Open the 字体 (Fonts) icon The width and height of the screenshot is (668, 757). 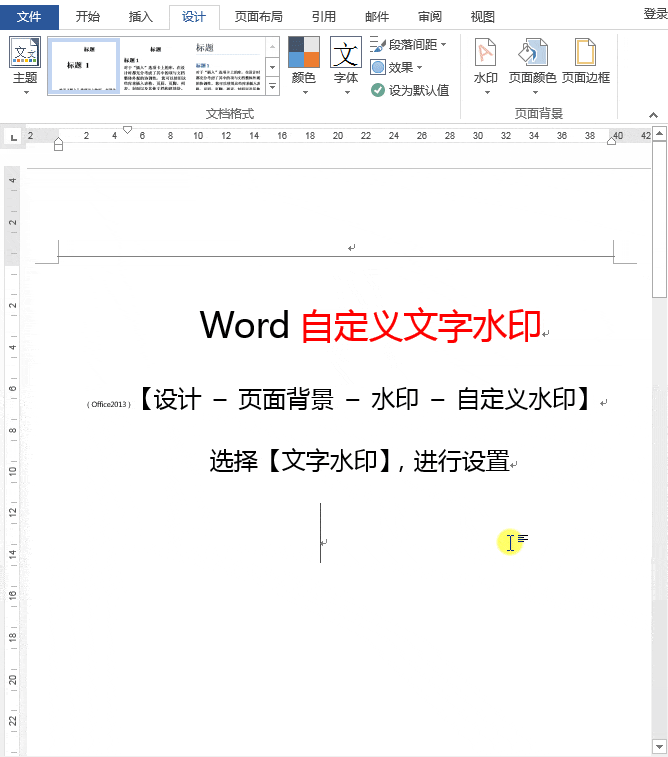pyautogui.click(x=346, y=52)
